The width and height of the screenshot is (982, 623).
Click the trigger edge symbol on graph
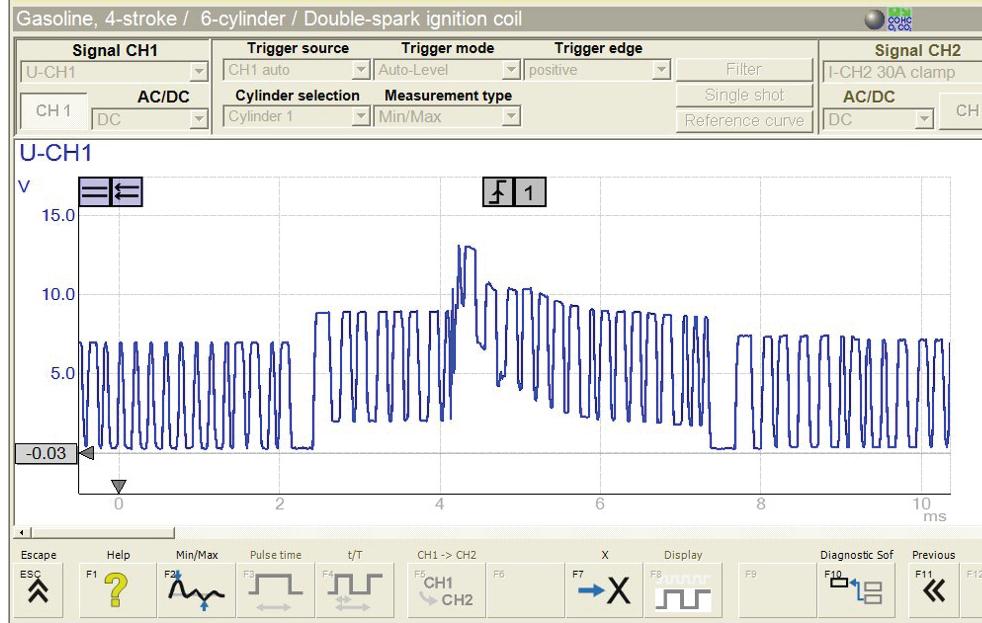(498, 192)
